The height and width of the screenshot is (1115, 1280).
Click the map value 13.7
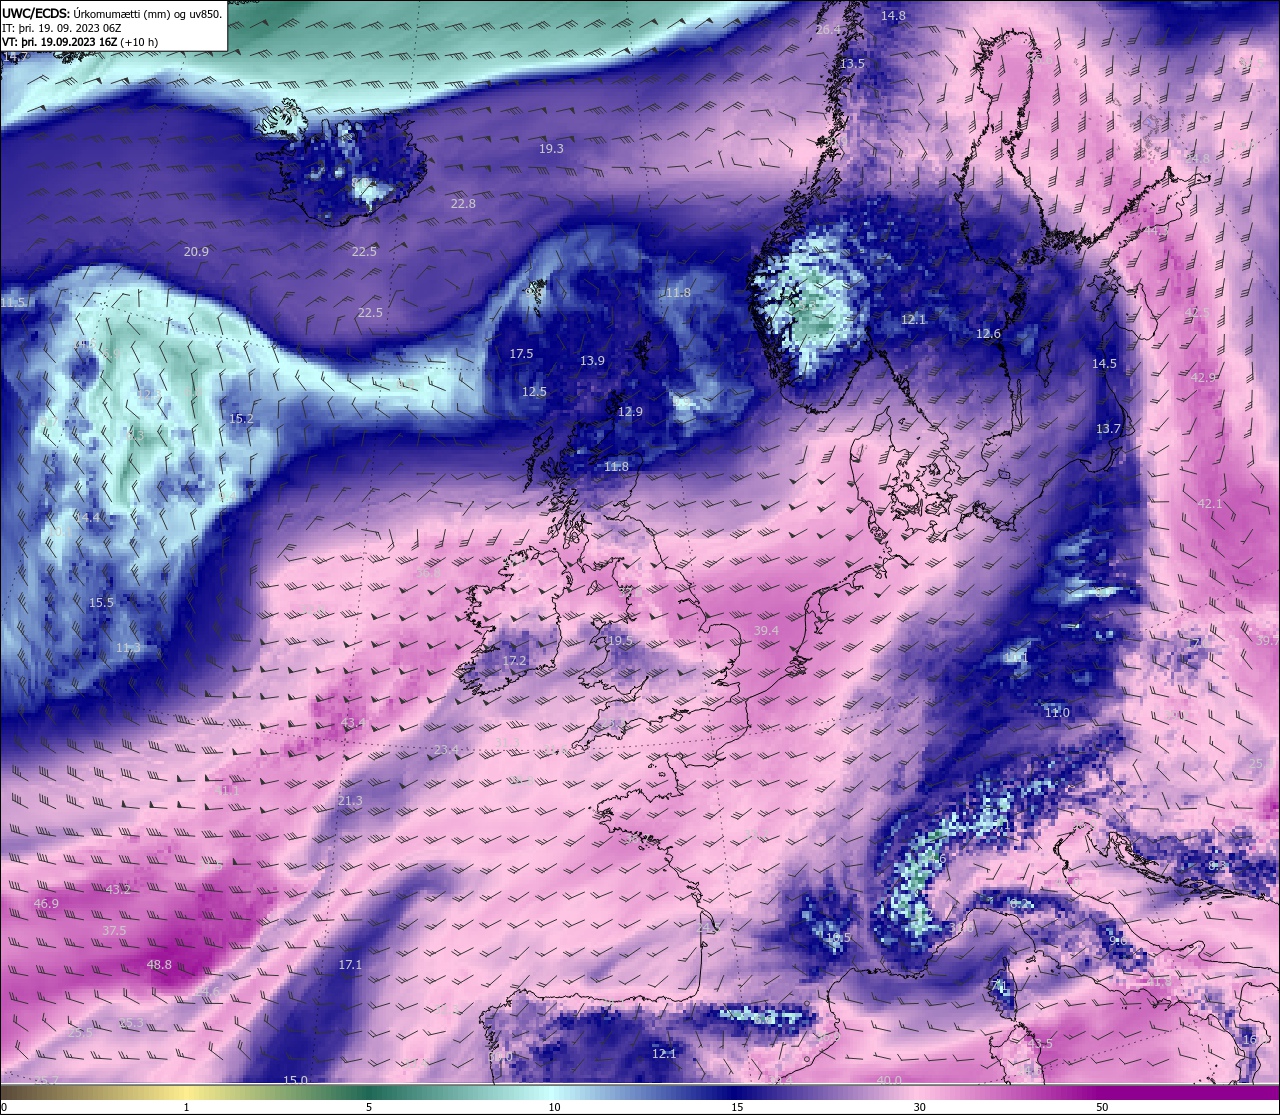coord(1108,429)
